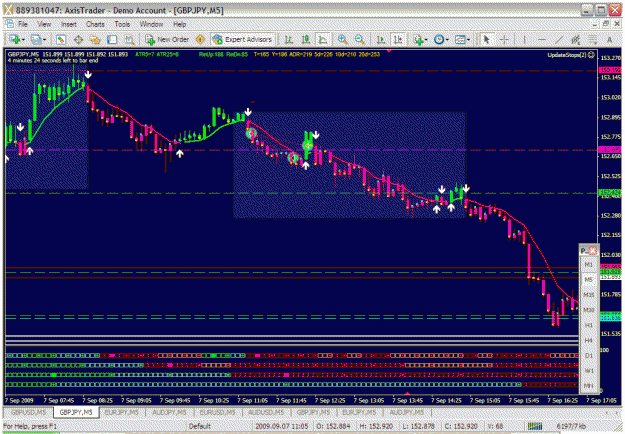Viewport: 625px width, 434px height.
Task: Switch to the GBPUSD,M5 chart tab
Action: (29, 412)
